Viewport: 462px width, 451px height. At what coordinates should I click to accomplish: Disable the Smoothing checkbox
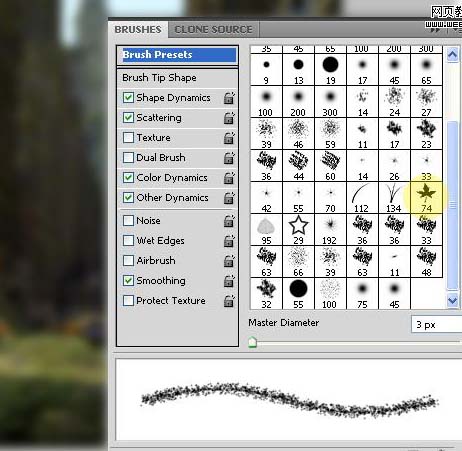point(128,281)
